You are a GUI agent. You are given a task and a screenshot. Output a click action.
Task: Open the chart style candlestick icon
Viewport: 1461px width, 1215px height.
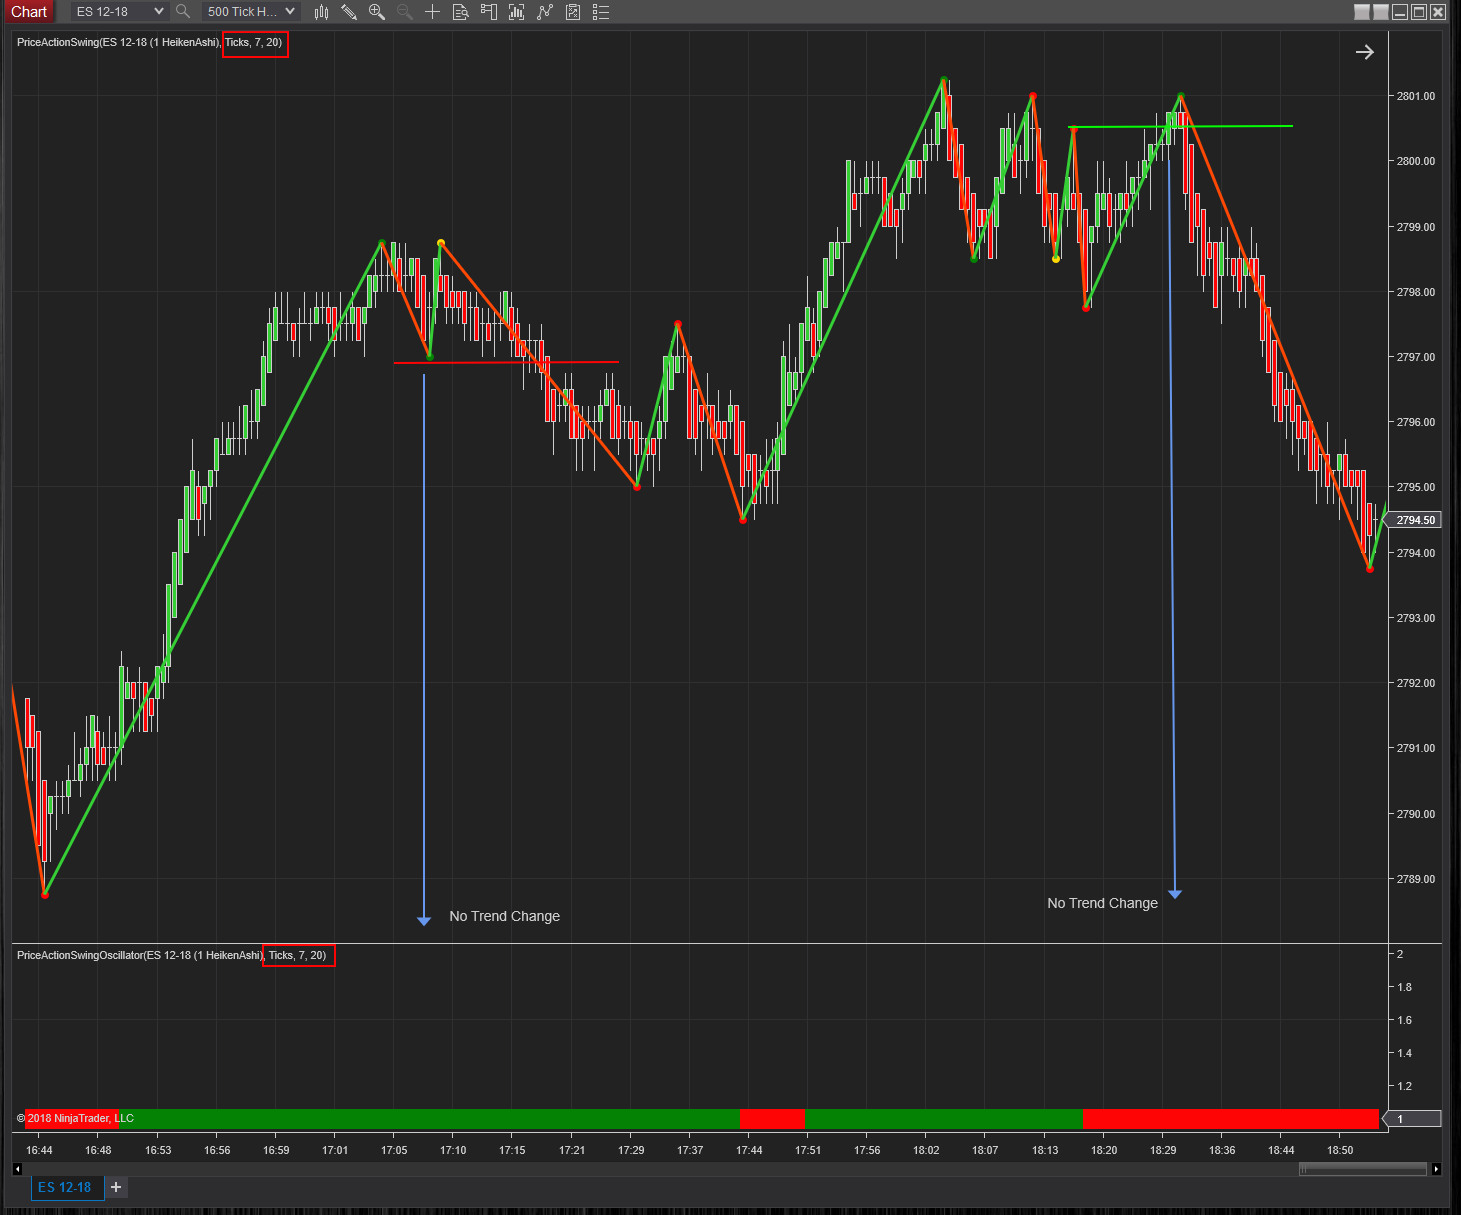click(321, 12)
